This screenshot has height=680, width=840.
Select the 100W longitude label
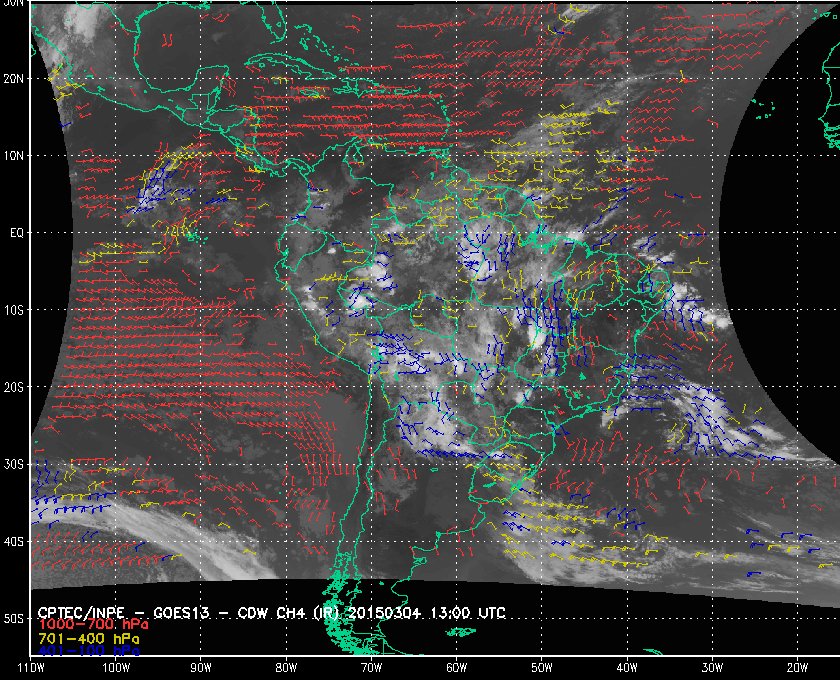(116, 668)
